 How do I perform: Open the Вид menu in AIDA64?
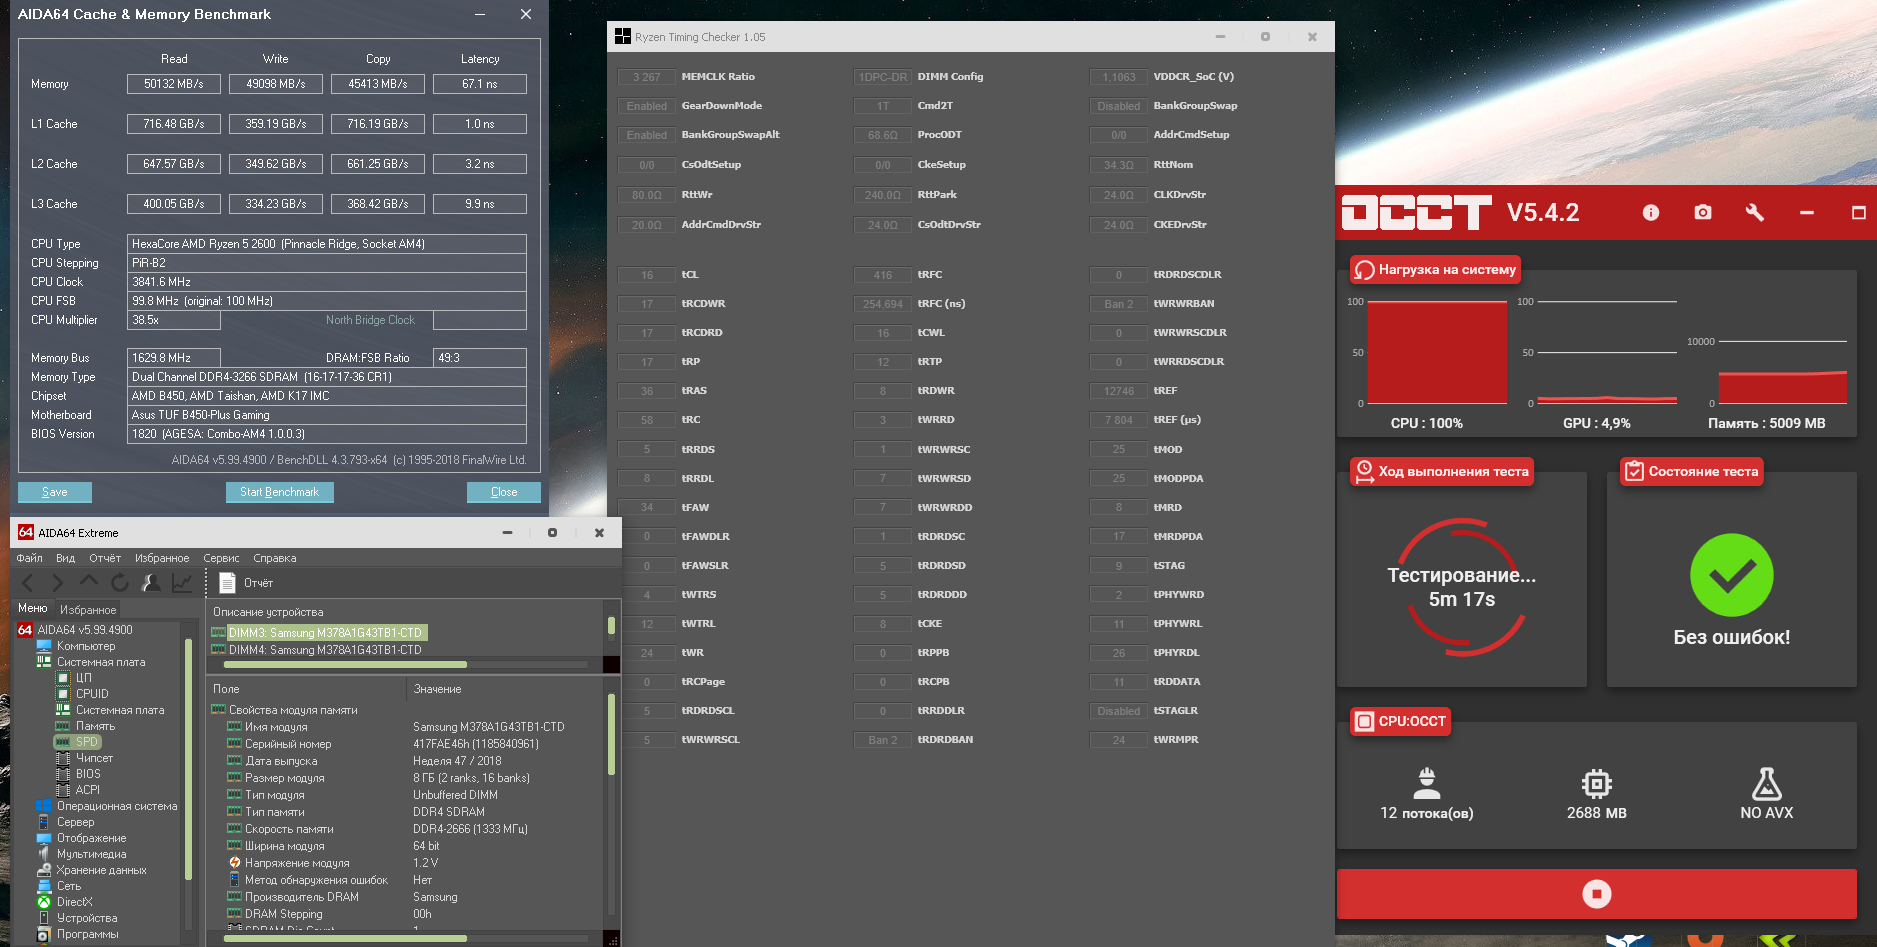pyautogui.click(x=66, y=558)
